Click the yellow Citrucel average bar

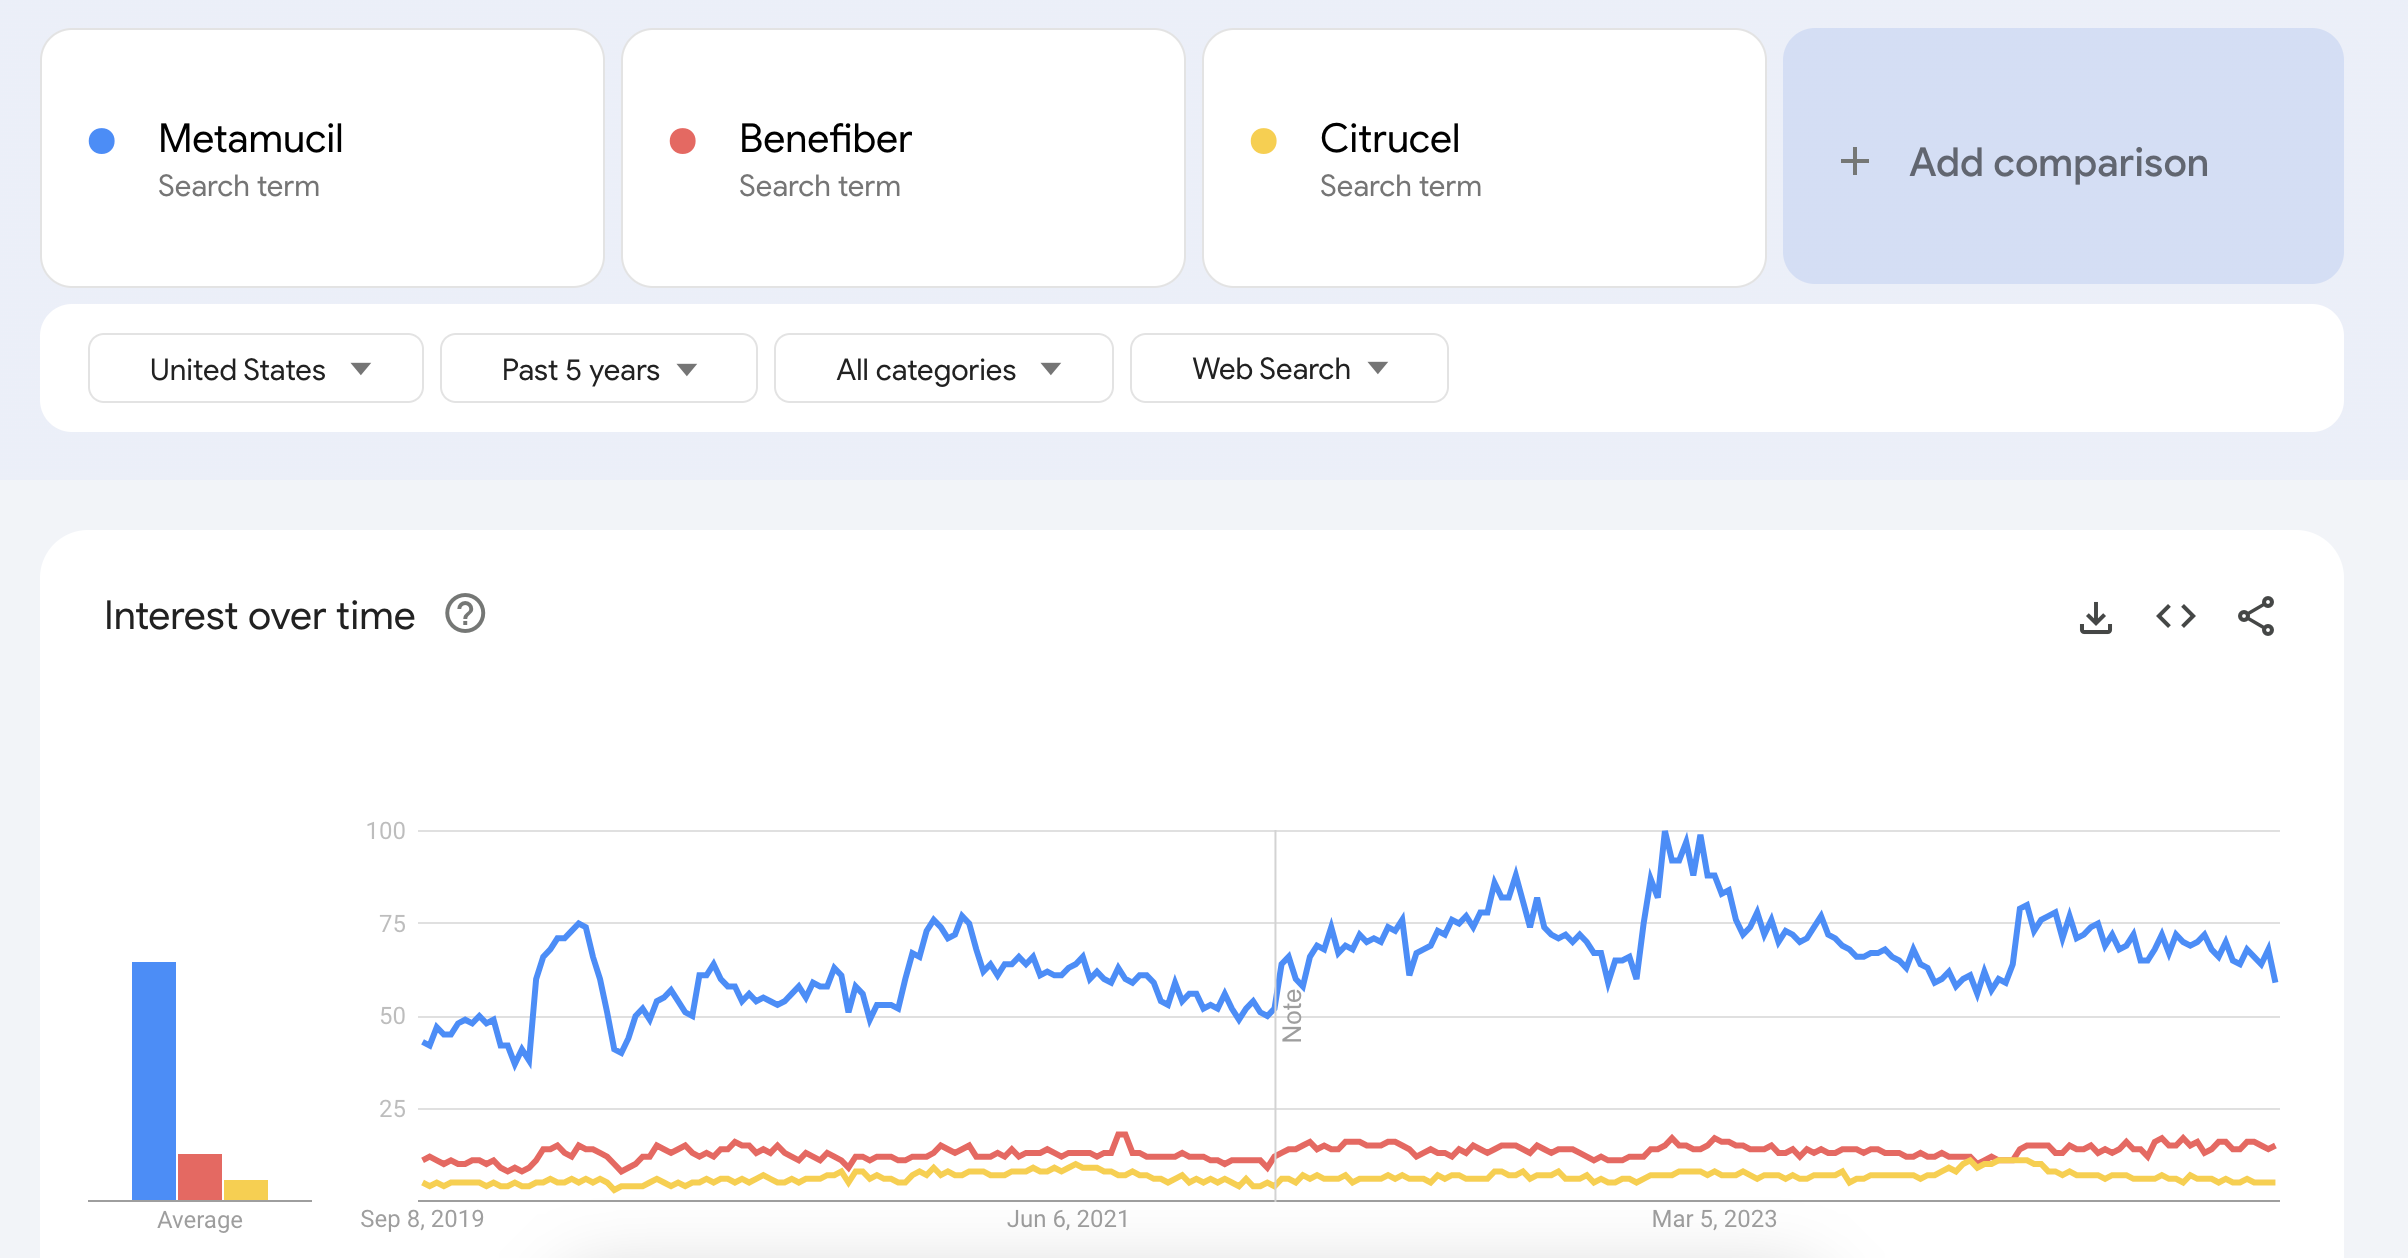click(x=246, y=1190)
